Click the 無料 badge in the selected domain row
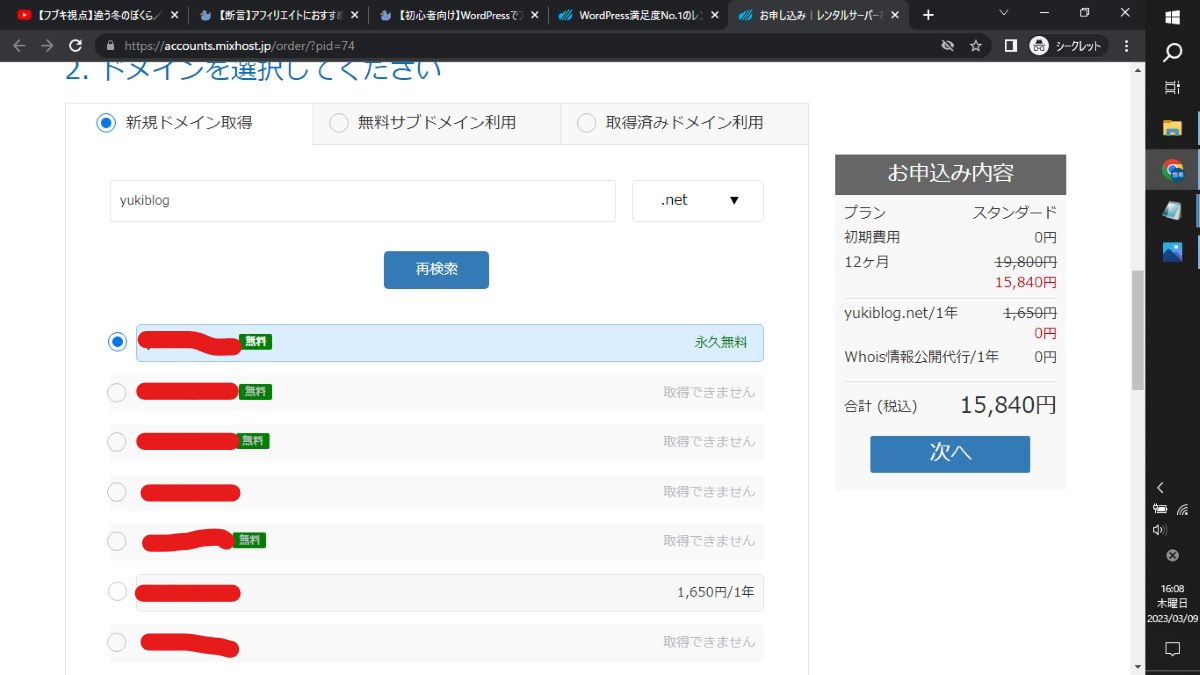 coord(256,342)
